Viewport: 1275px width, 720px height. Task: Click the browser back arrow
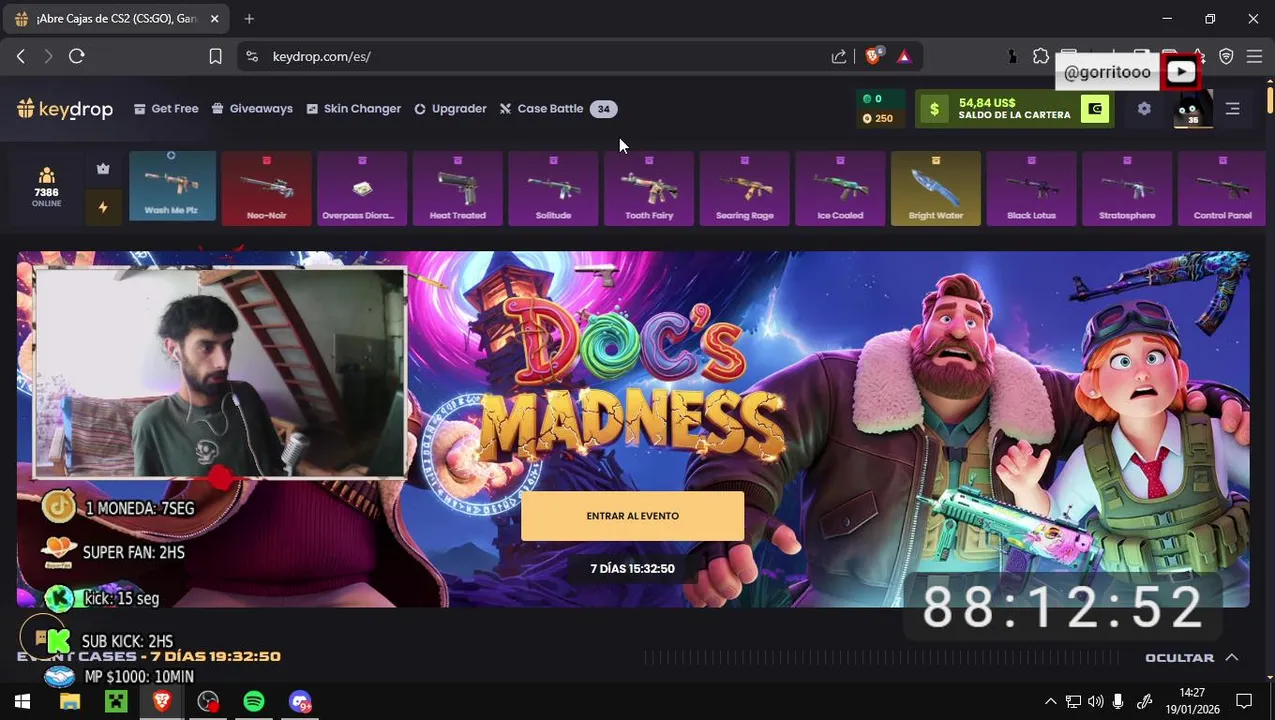click(21, 57)
